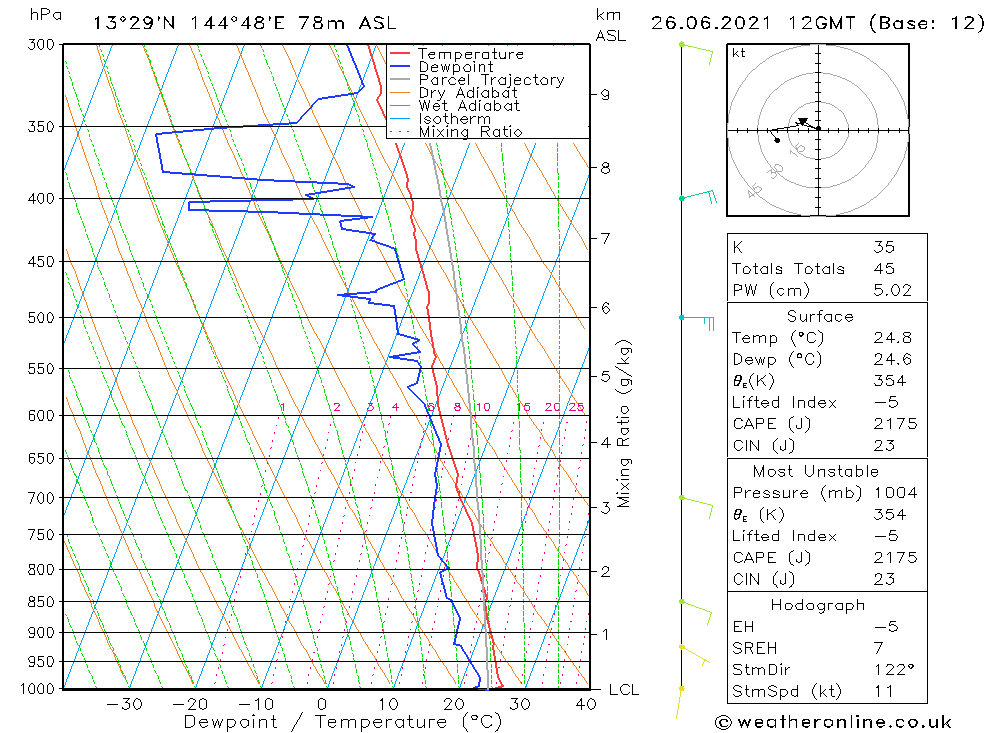
Task: Click the yellow wind barb at 1000 hPa
Action: (x=679, y=703)
